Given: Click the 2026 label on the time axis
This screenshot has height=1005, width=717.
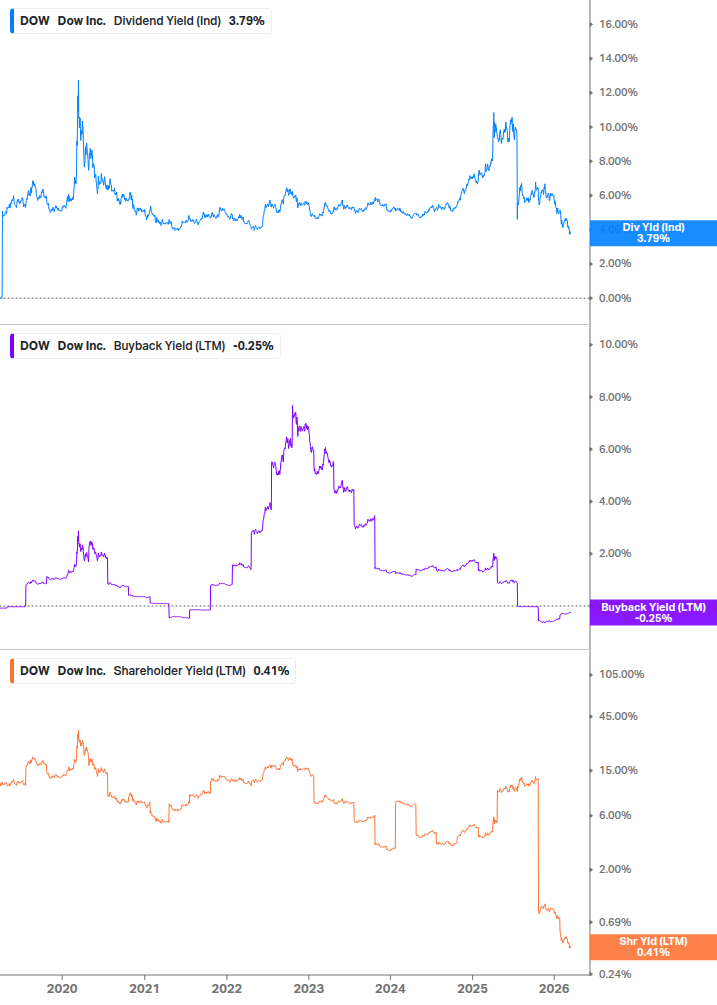Looking at the screenshot, I should pos(554,988).
